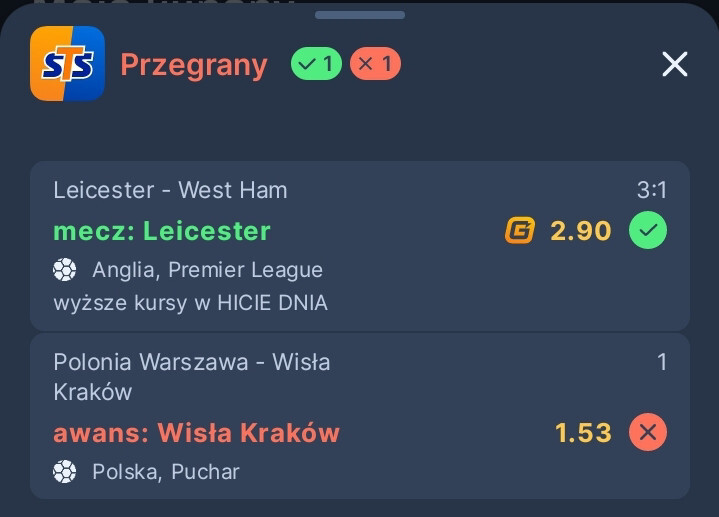Tap the football icon beside Anglia, Premier League
The width and height of the screenshot is (719, 517).
click(x=65, y=270)
